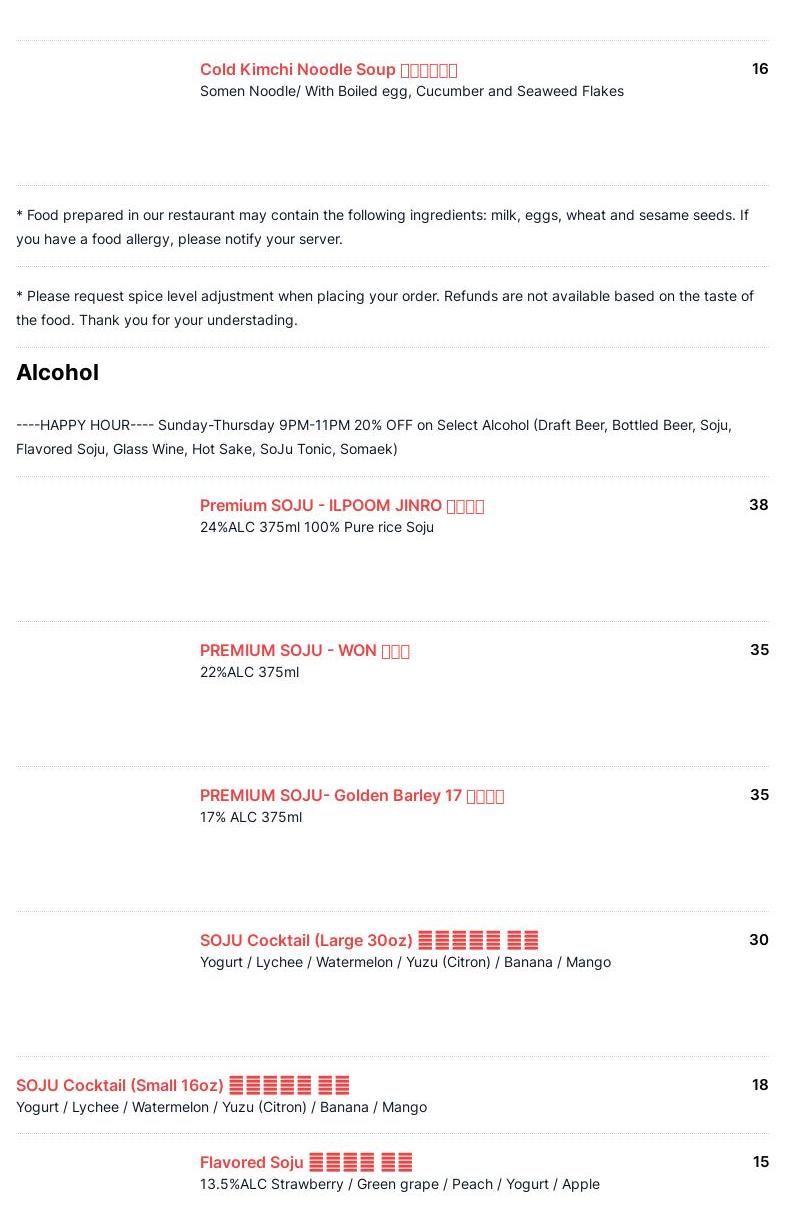Click the Alcohol section heading
This screenshot has height=1219, width=785.
[x=57, y=372]
